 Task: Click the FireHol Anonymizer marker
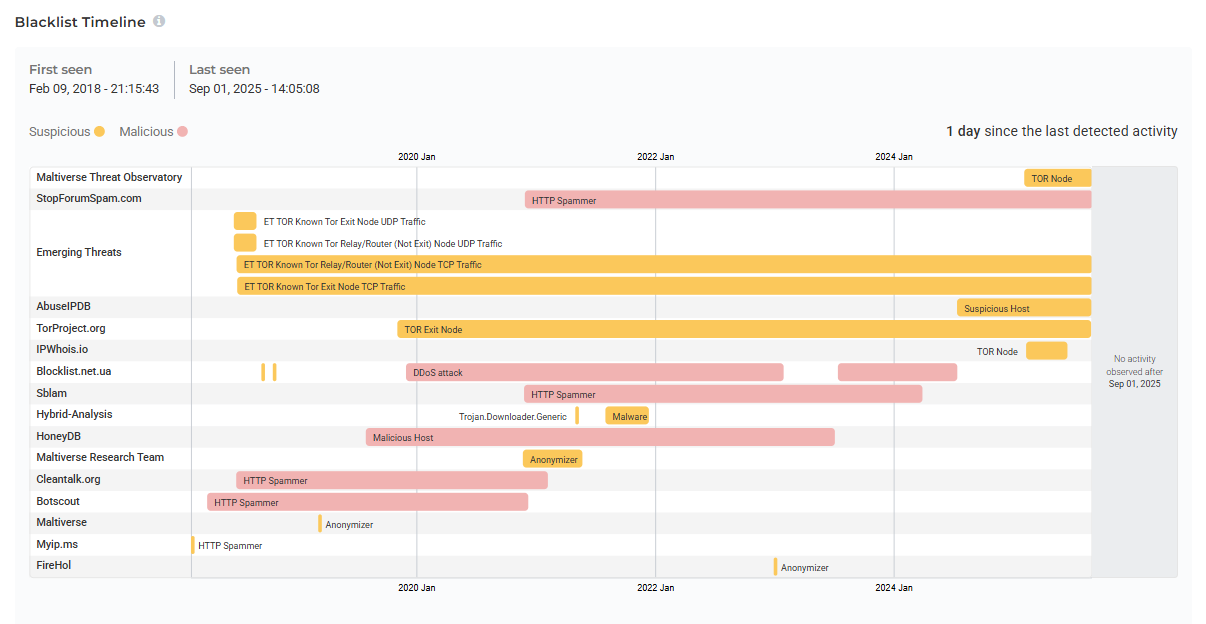click(x=775, y=567)
